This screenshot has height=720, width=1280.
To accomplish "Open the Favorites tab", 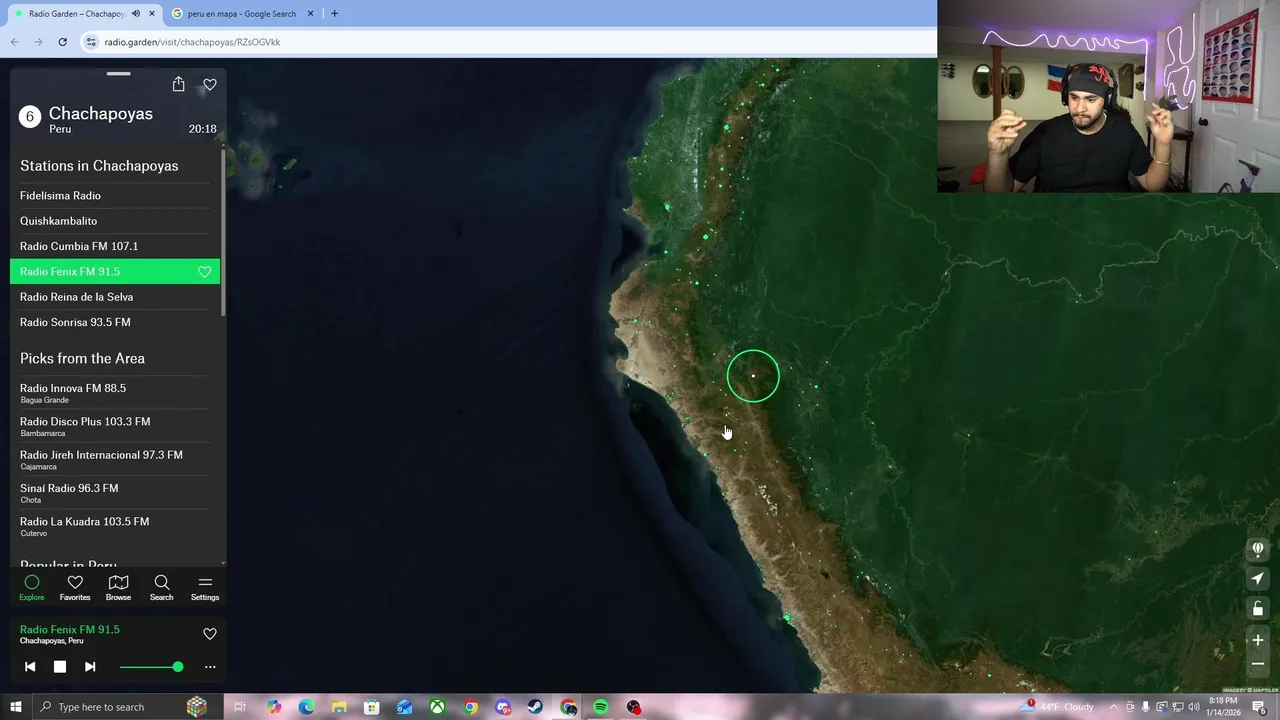I will pos(75,588).
